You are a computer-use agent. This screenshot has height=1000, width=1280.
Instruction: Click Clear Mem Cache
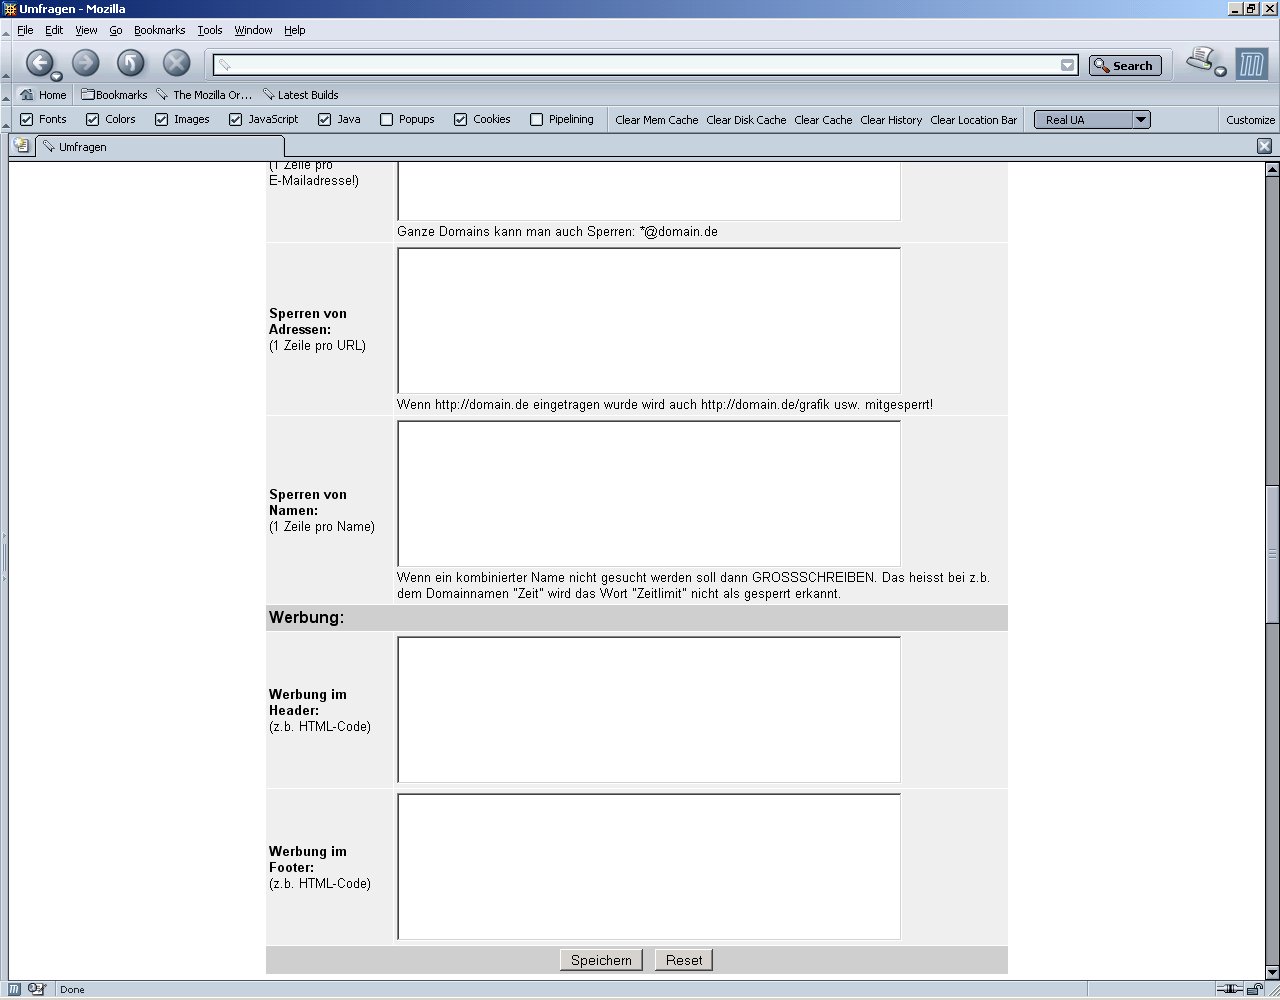coord(657,120)
